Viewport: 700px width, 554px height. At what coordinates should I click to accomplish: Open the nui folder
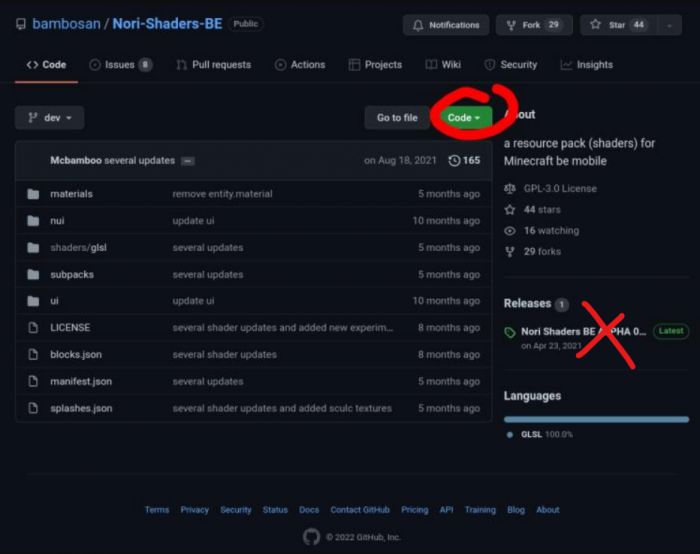point(57,221)
